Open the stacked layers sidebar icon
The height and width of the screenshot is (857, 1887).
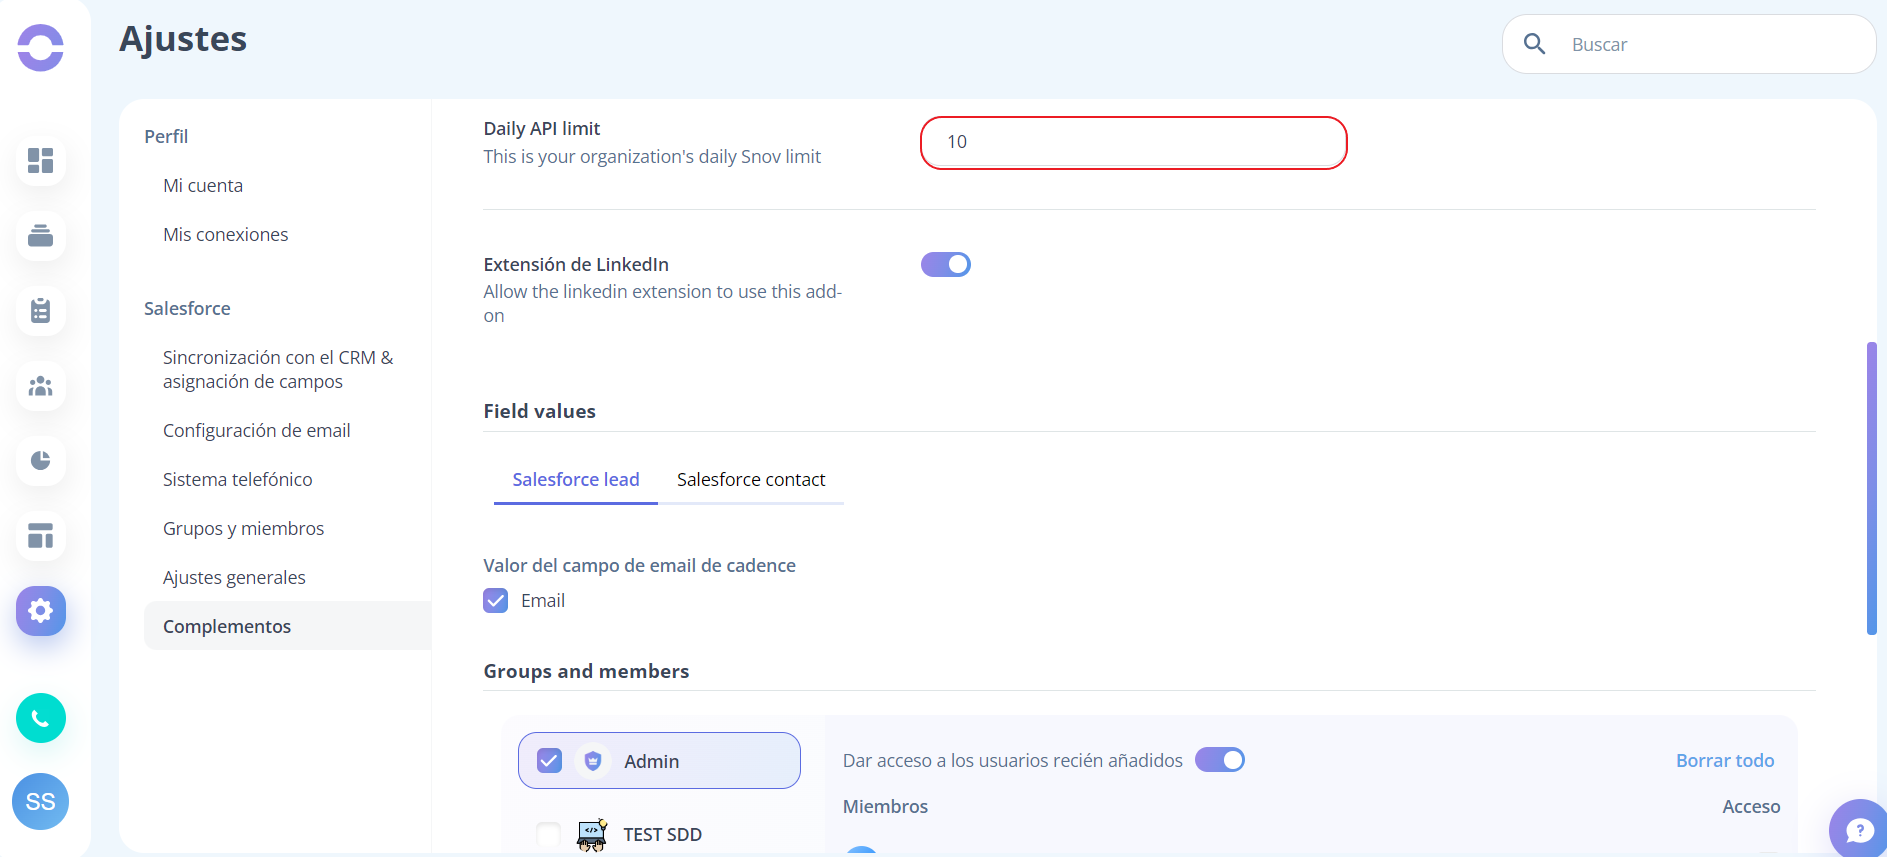tap(41, 236)
